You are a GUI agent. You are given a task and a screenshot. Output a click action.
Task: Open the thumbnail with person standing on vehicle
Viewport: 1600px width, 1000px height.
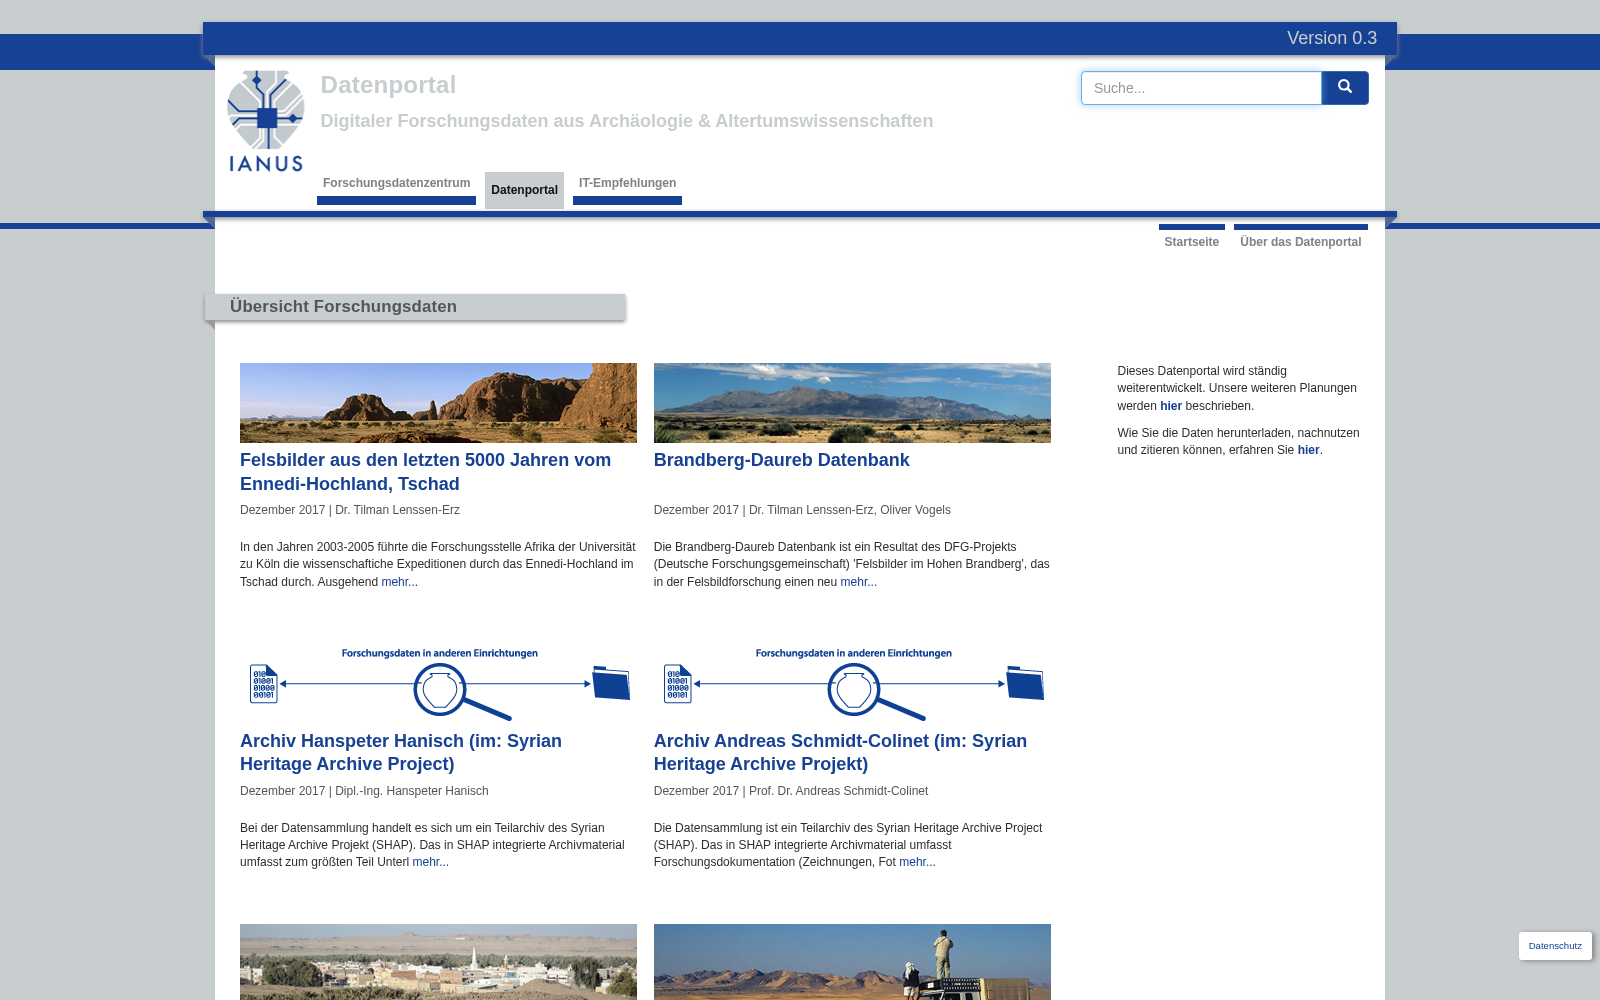(852, 962)
